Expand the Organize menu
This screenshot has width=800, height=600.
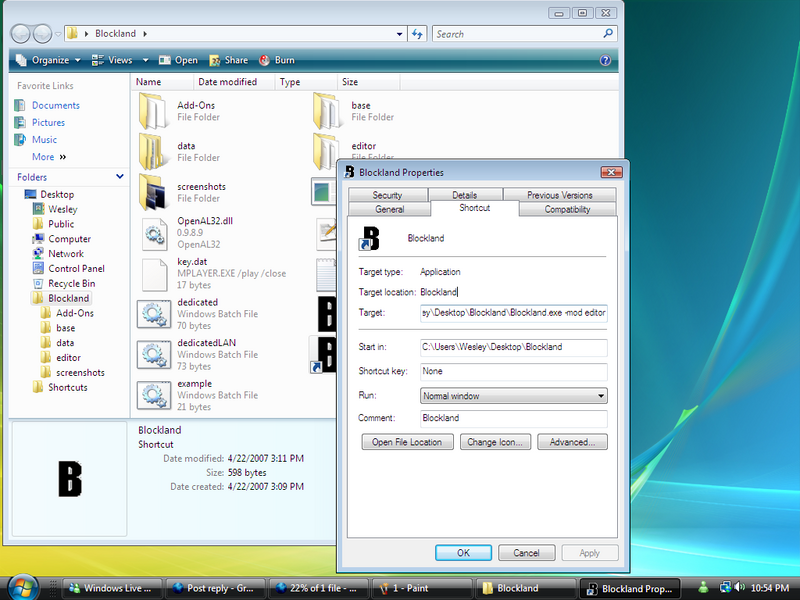(x=50, y=60)
